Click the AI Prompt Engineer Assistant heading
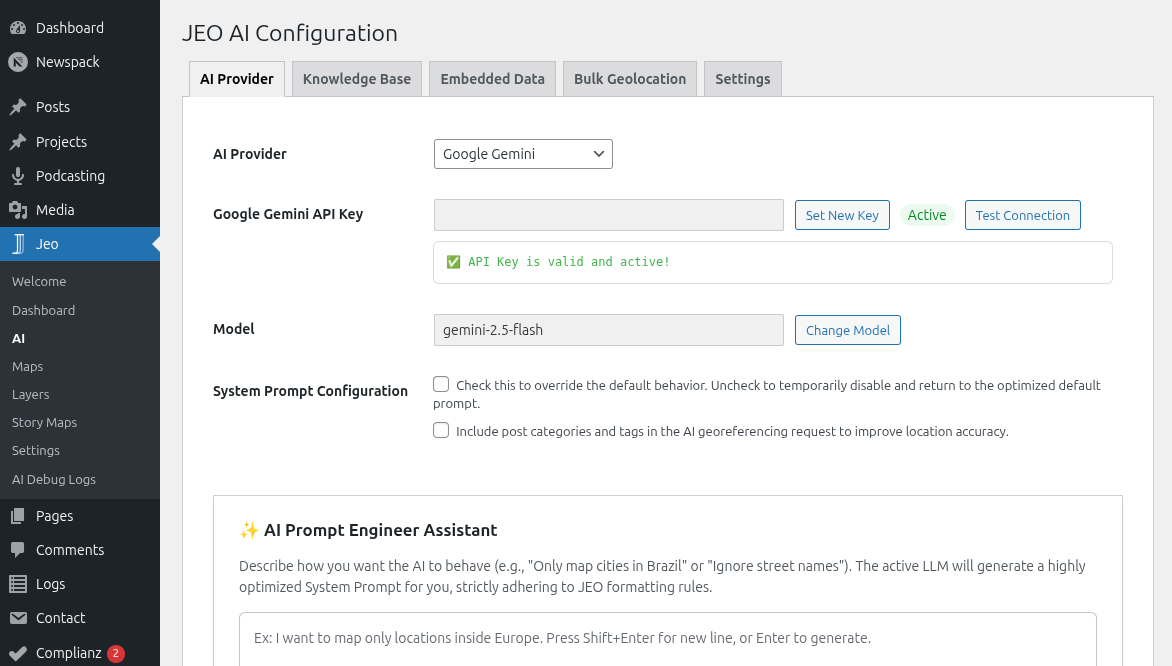 coord(380,530)
